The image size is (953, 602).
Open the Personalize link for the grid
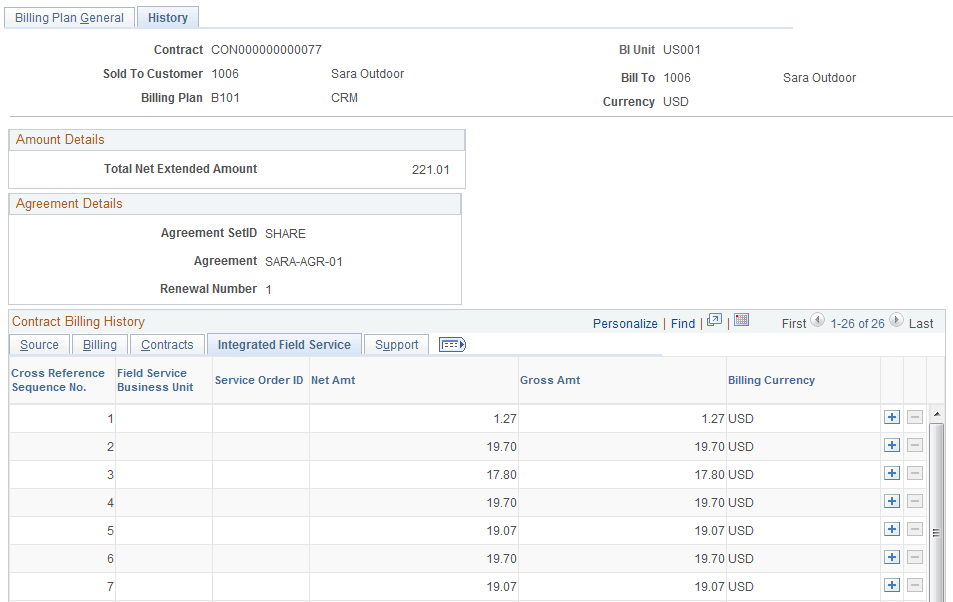tap(624, 323)
